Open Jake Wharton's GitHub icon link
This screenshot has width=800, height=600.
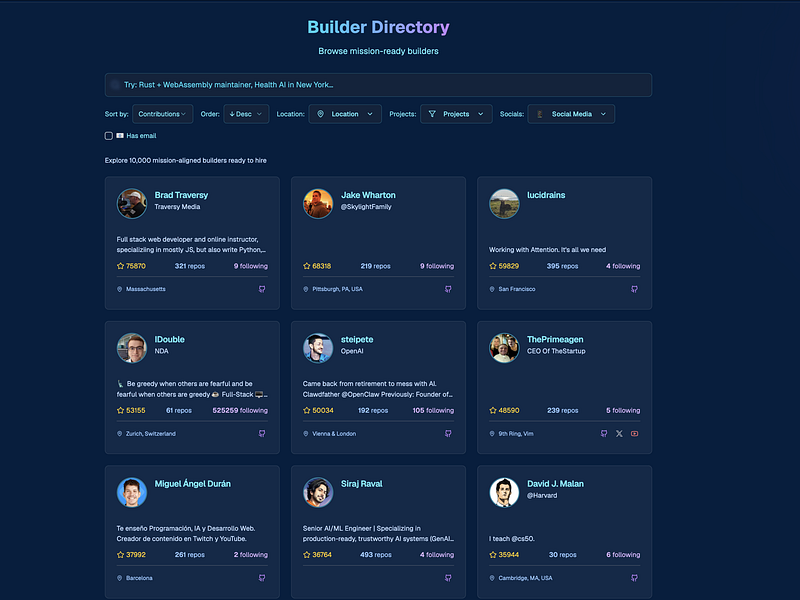pyautogui.click(x=448, y=289)
